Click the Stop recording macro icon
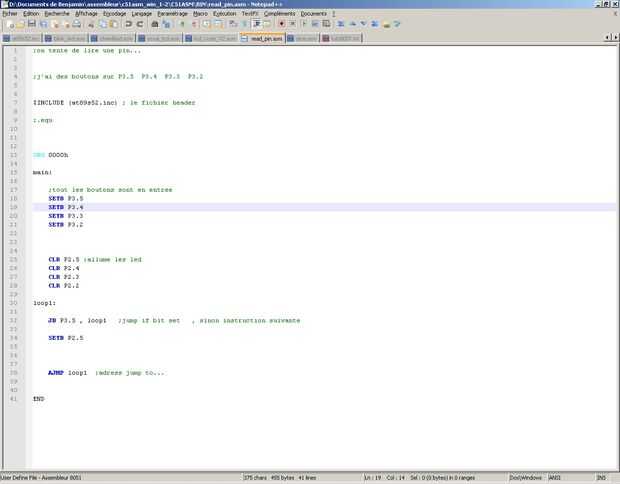Image resolution: width=620 pixels, height=484 pixels. (293, 24)
